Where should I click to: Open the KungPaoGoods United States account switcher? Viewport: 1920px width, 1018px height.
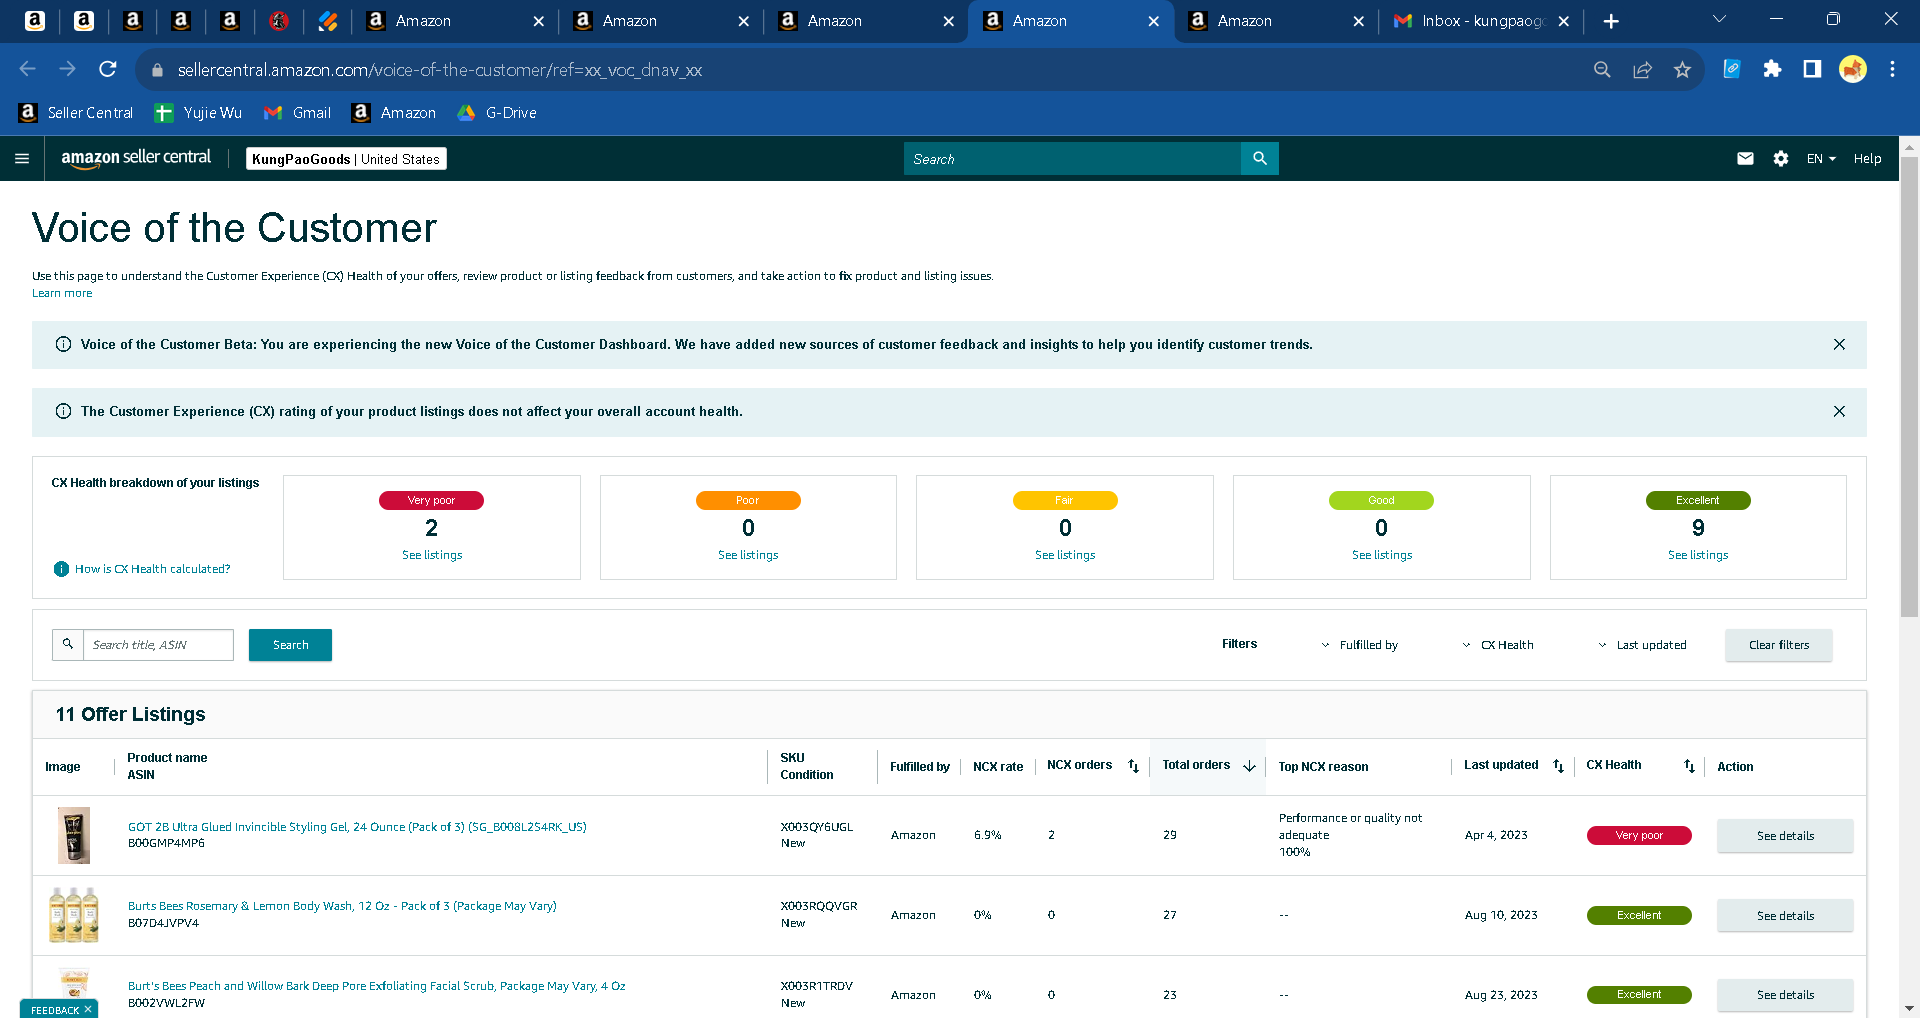pyautogui.click(x=346, y=159)
